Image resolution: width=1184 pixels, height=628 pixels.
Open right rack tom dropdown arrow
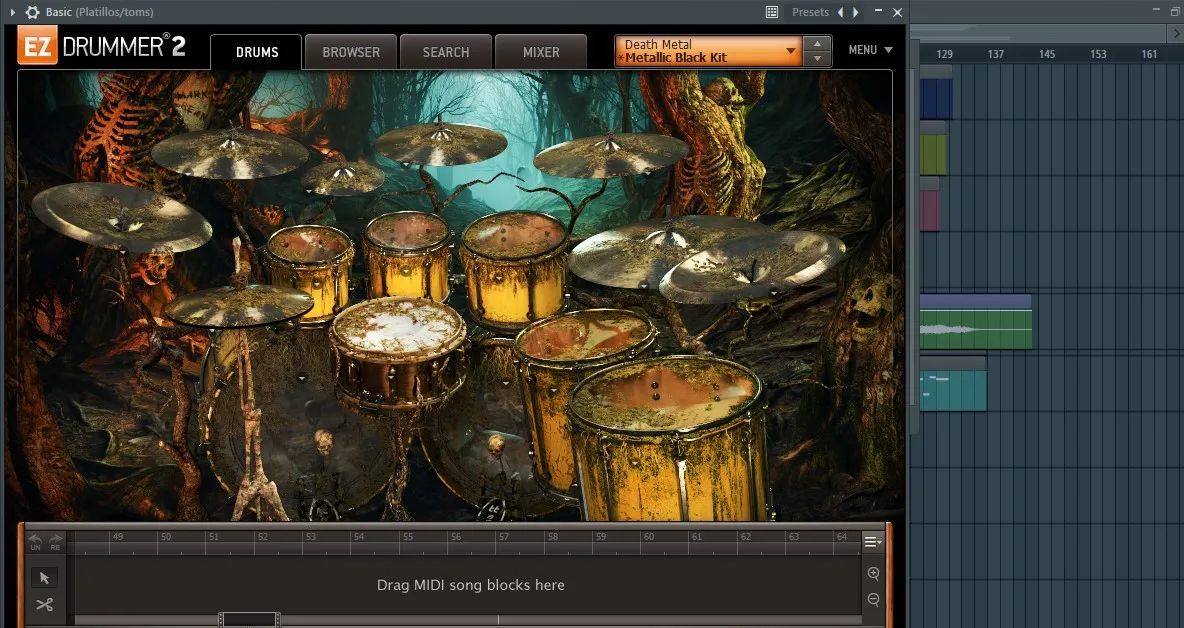click(x=497, y=278)
